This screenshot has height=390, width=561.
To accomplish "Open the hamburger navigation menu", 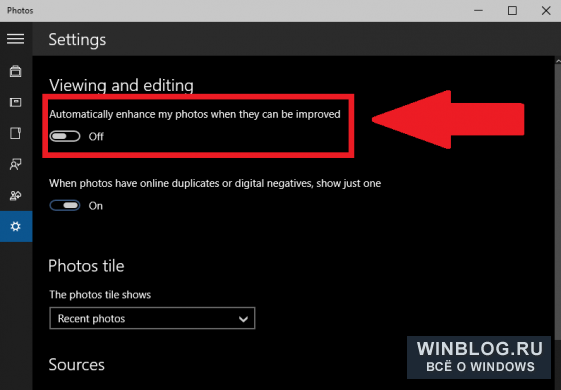I will click(15, 39).
